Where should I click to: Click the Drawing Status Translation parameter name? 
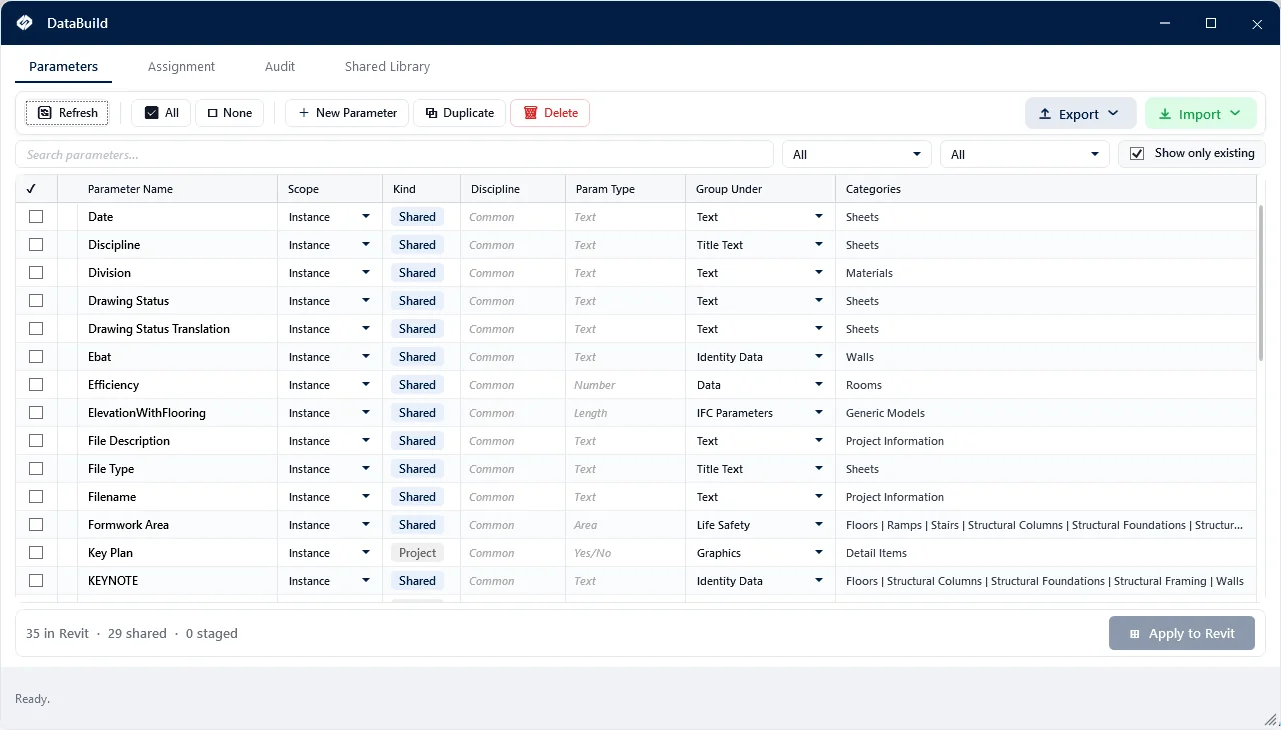tap(159, 329)
